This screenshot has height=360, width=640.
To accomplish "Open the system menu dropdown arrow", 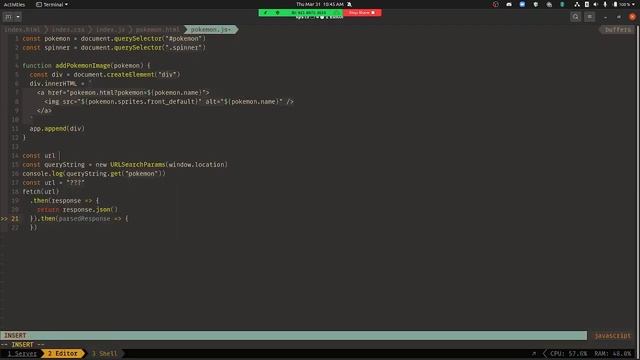I will click(634, 4).
